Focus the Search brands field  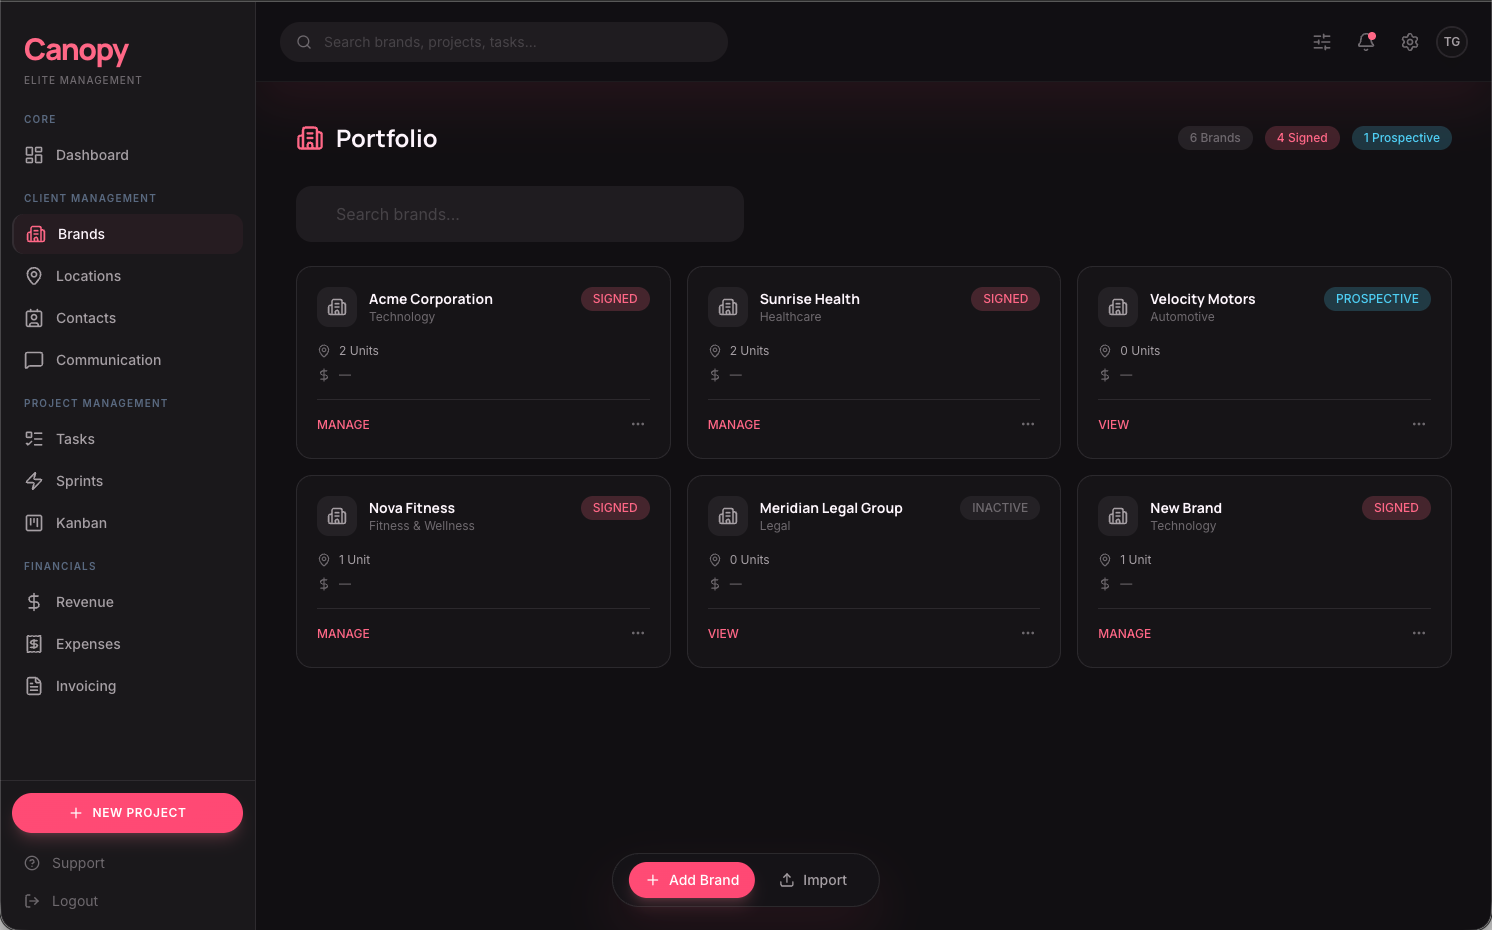point(520,214)
